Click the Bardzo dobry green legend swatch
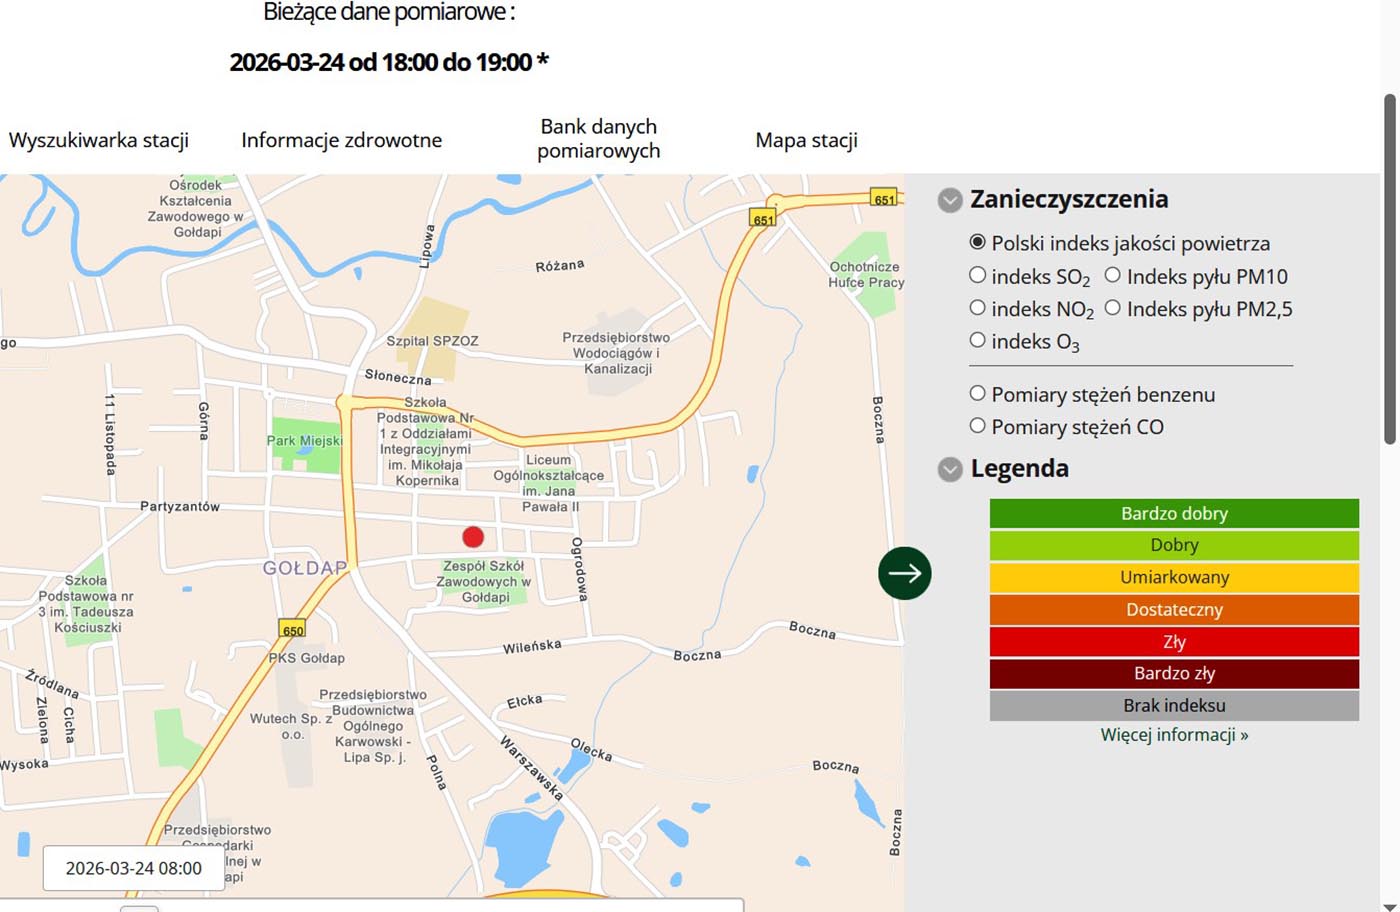This screenshot has height=912, width=1400. (x=1174, y=513)
